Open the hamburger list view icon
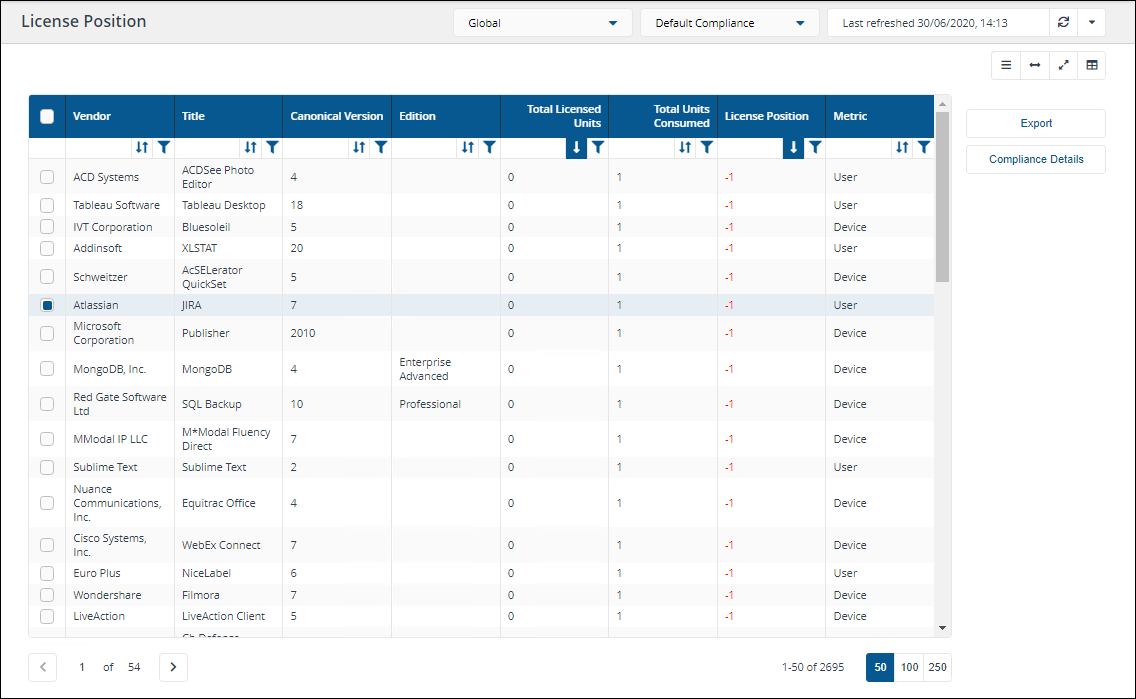Viewport: 1136px width, 699px height. tap(1006, 65)
